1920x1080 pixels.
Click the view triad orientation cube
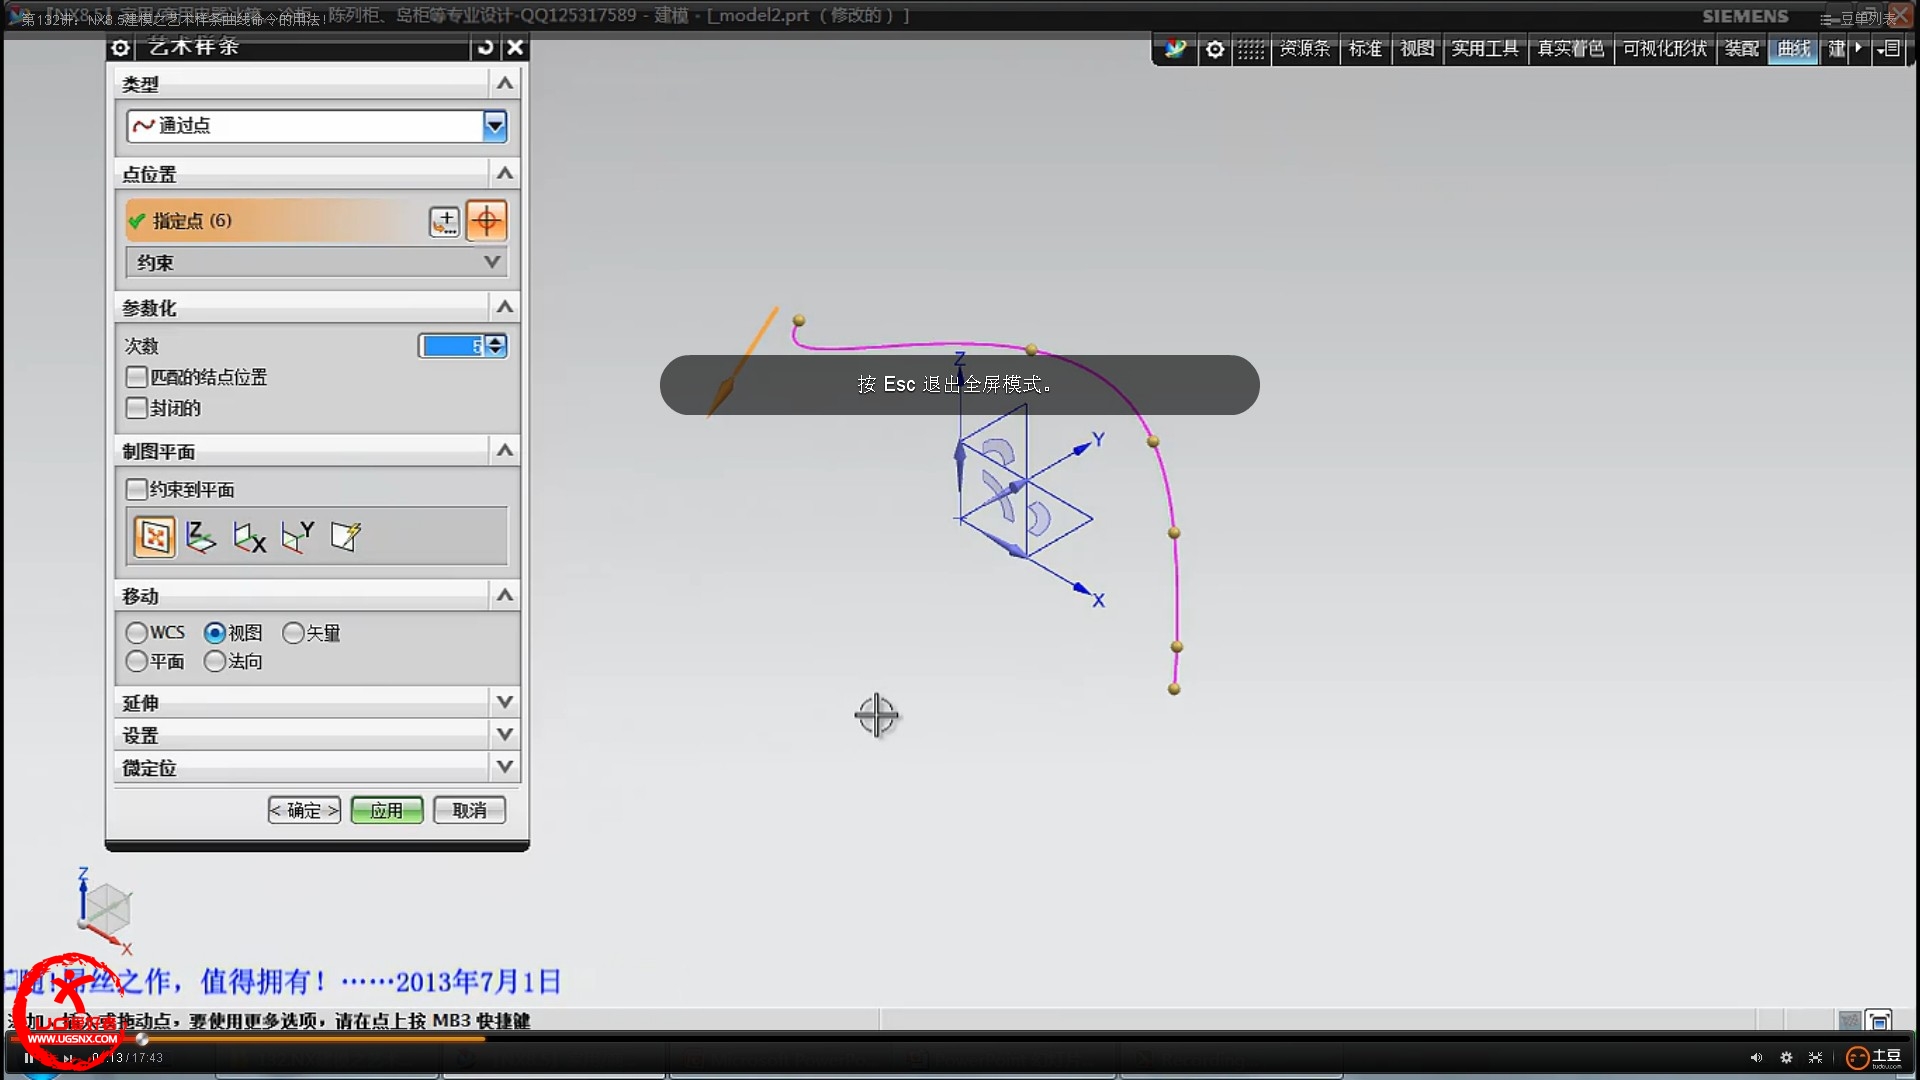coord(106,908)
